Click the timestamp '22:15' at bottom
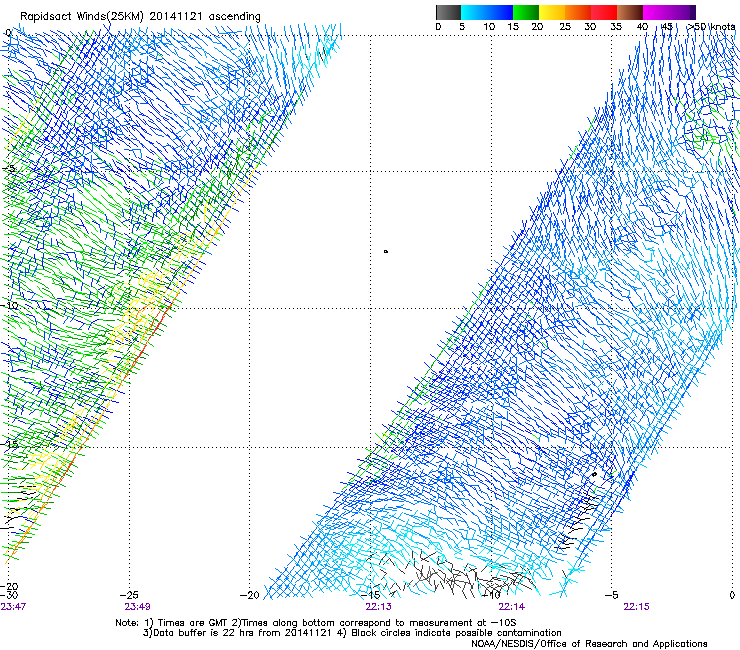Screen dimensions: 740x650 636,607
